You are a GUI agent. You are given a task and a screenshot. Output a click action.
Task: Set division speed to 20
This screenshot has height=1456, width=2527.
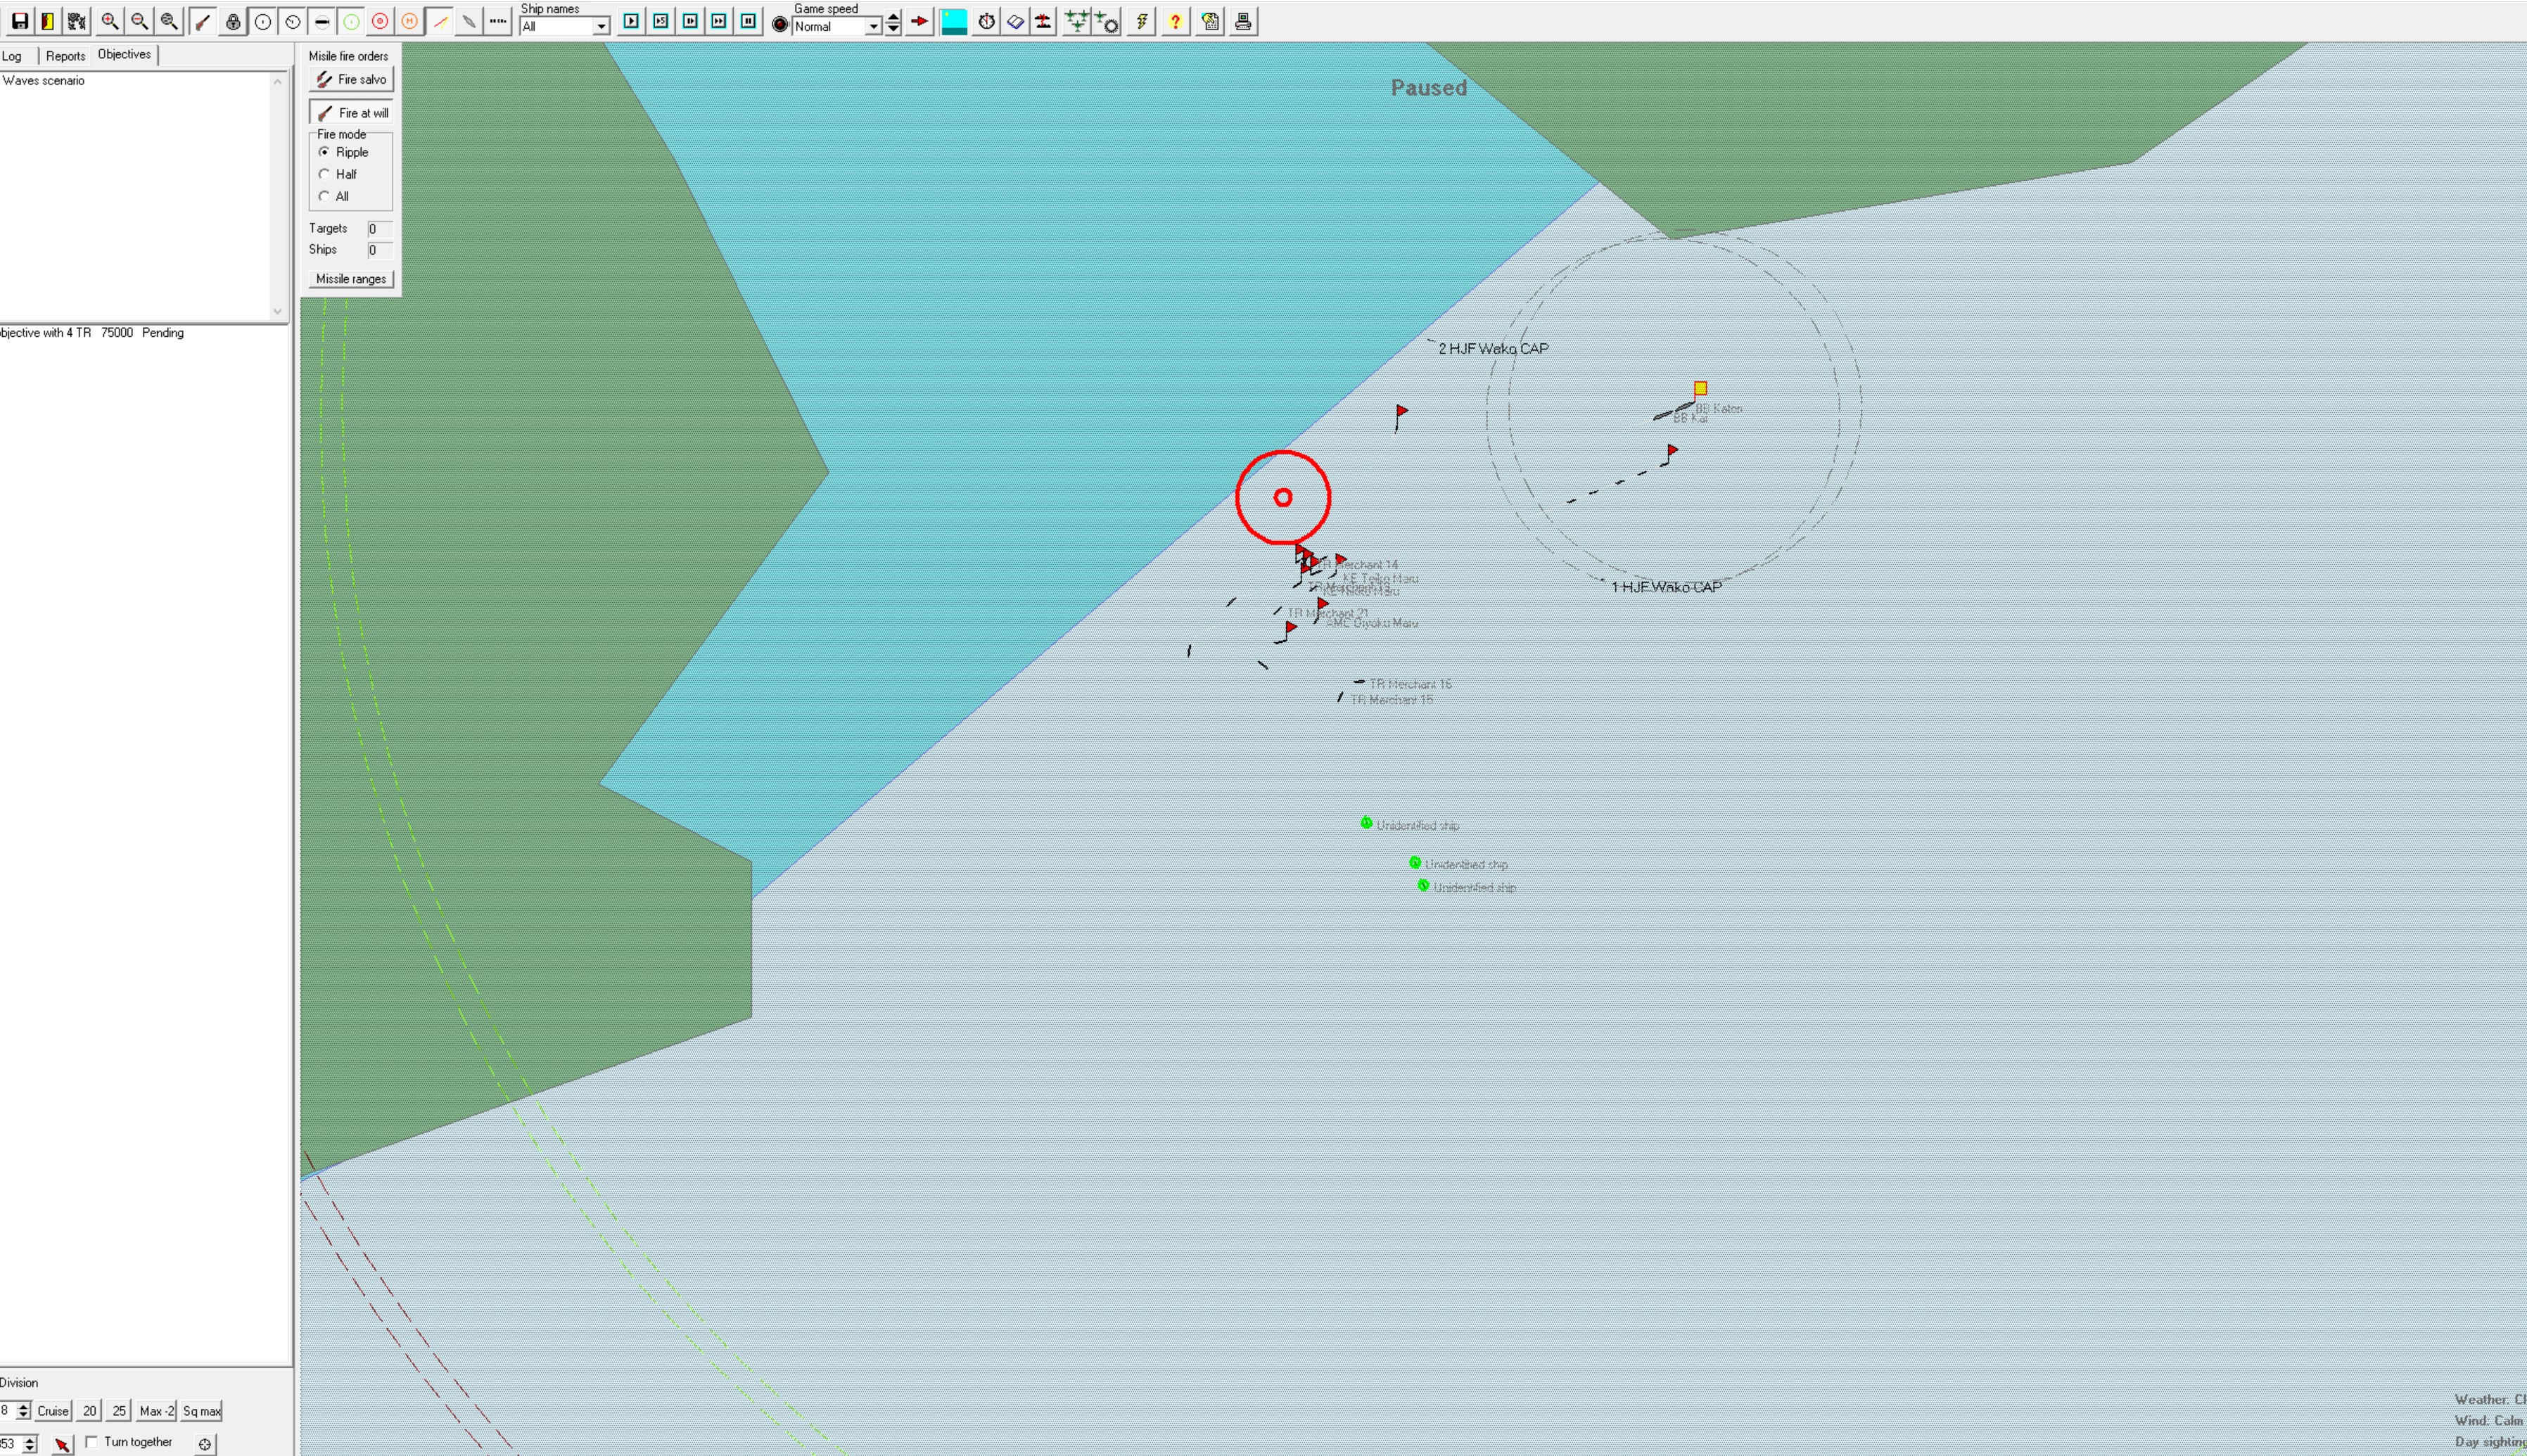point(89,1411)
